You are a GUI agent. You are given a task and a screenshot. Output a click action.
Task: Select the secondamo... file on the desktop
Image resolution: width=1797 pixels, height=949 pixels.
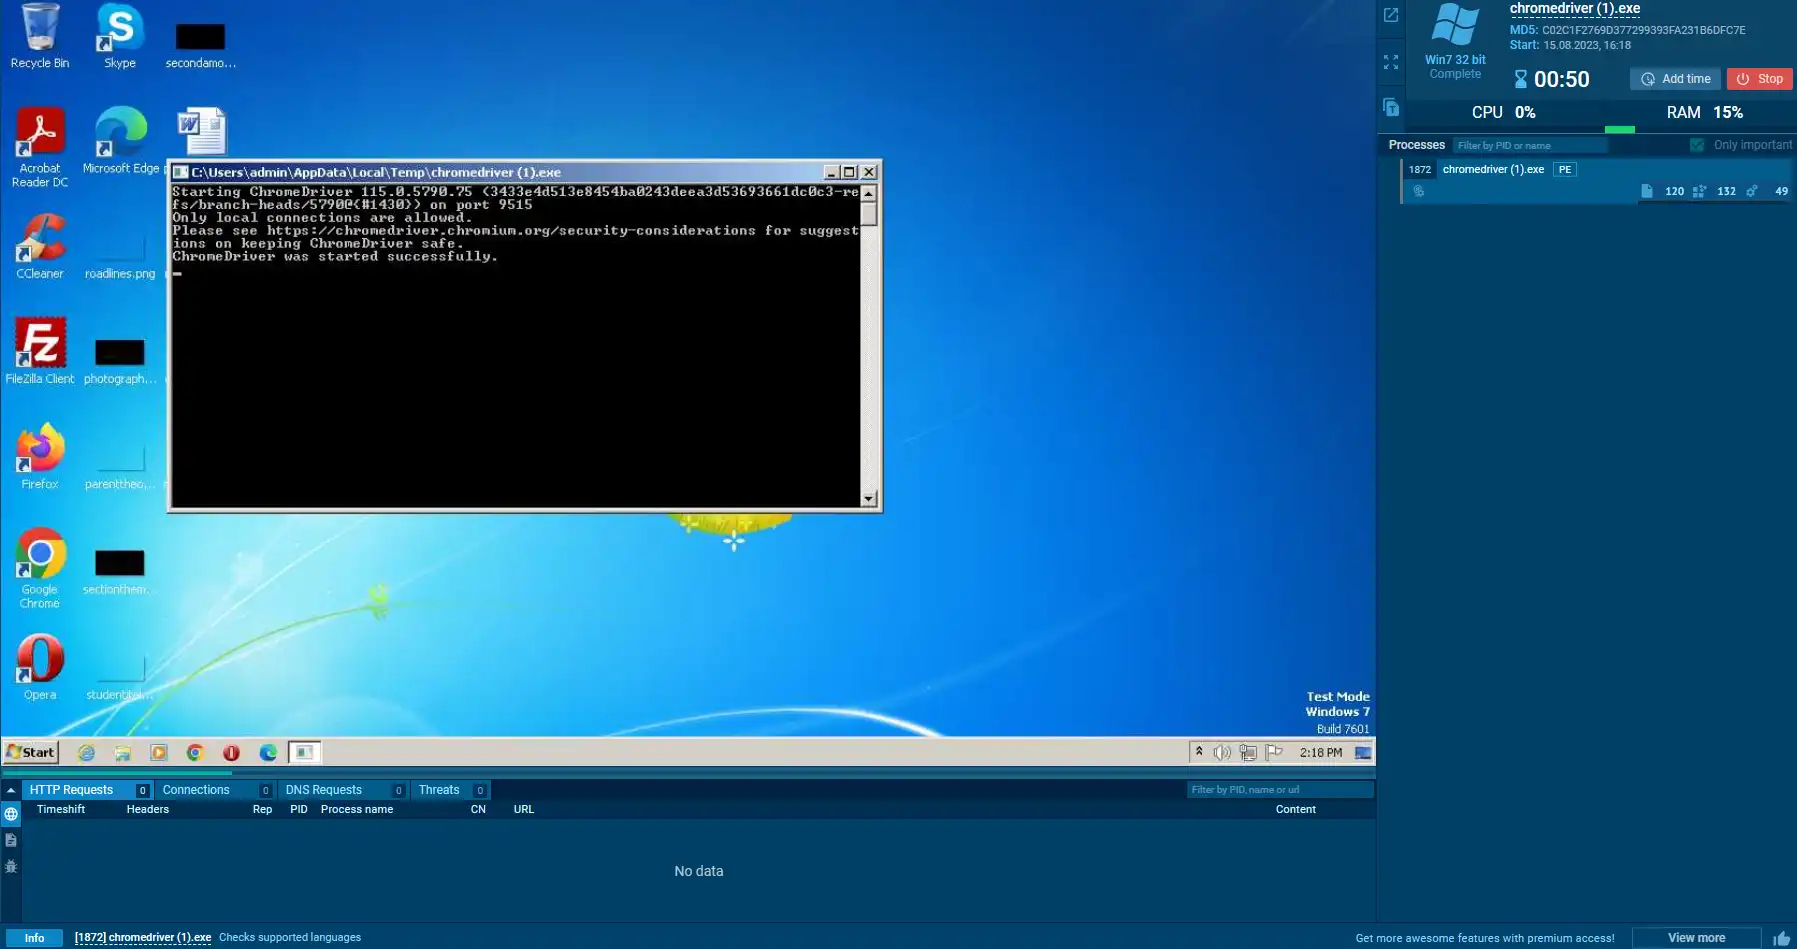[x=200, y=46]
